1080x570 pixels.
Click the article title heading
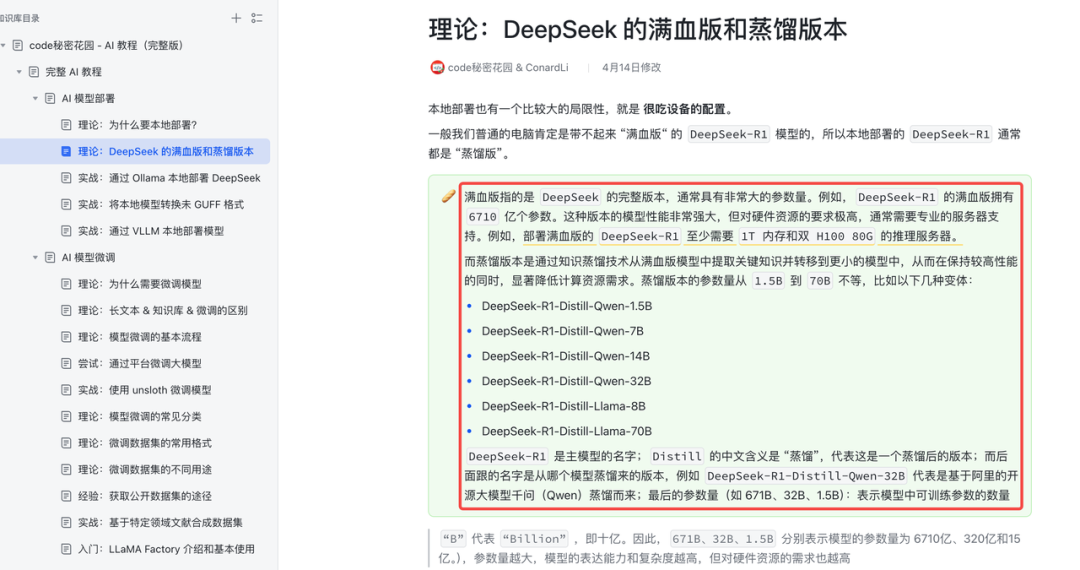click(x=638, y=30)
